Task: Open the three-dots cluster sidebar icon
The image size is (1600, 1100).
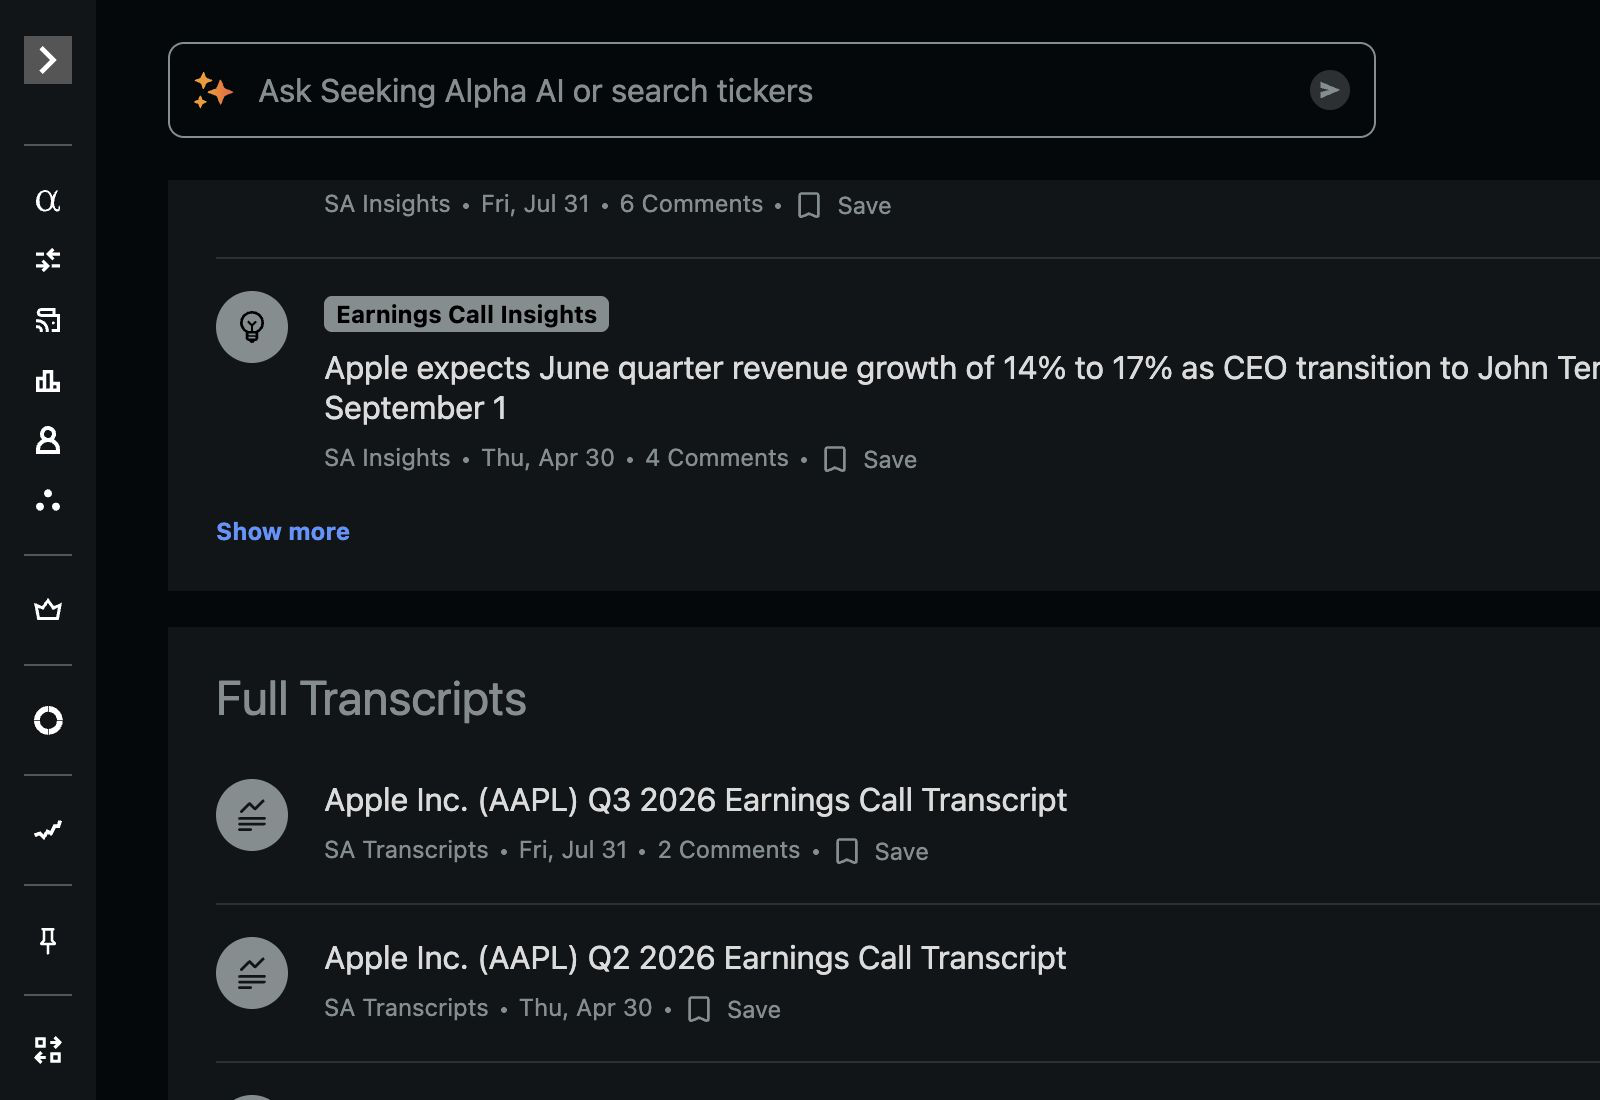Action: pyautogui.click(x=48, y=501)
